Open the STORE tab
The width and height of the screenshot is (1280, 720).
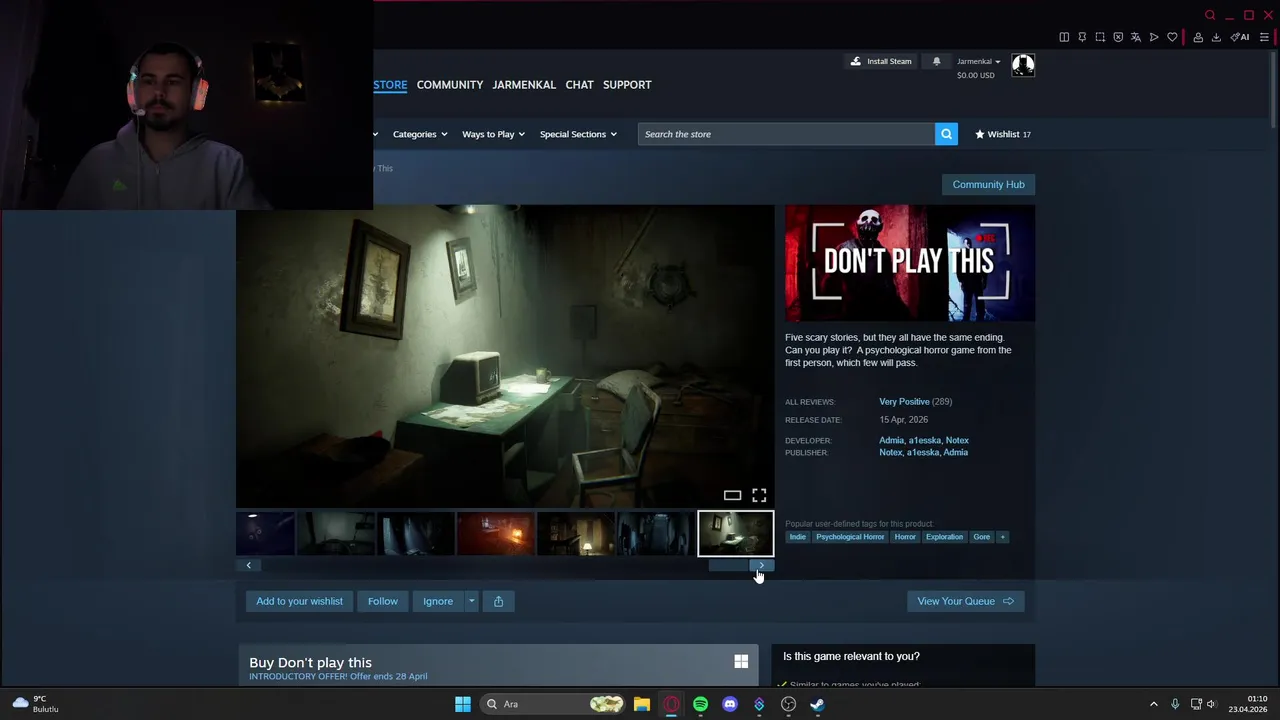click(390, 85)
